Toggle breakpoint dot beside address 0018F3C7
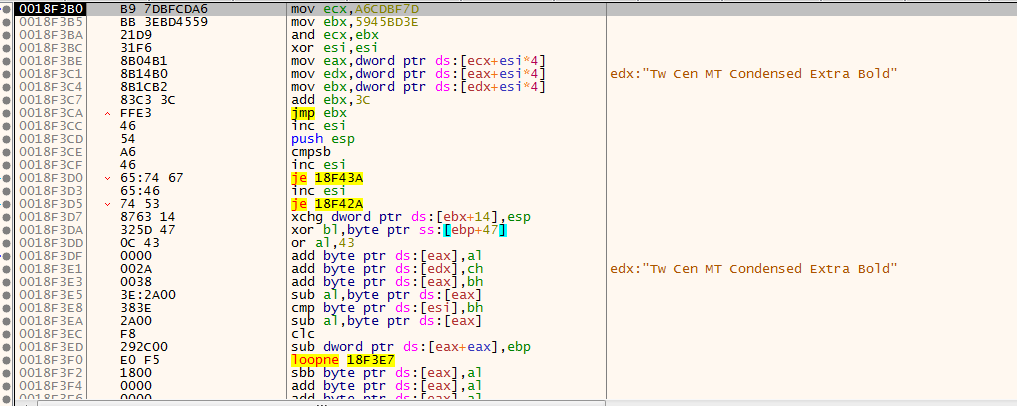This screenshot has height=406, width=1017. point(6,99)
